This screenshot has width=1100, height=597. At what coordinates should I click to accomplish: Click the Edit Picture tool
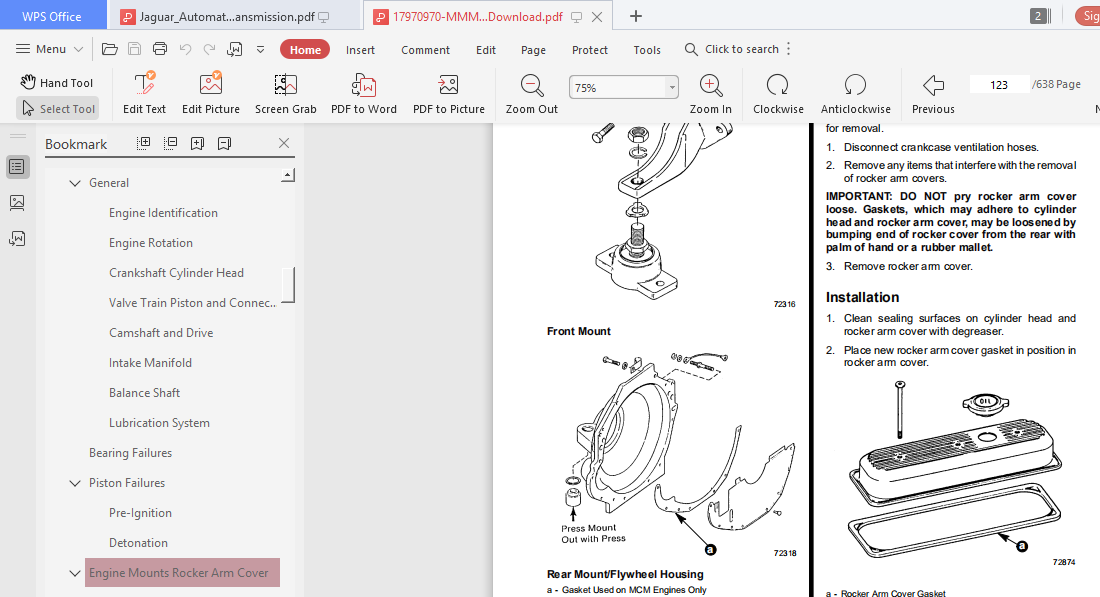[210, 93]
